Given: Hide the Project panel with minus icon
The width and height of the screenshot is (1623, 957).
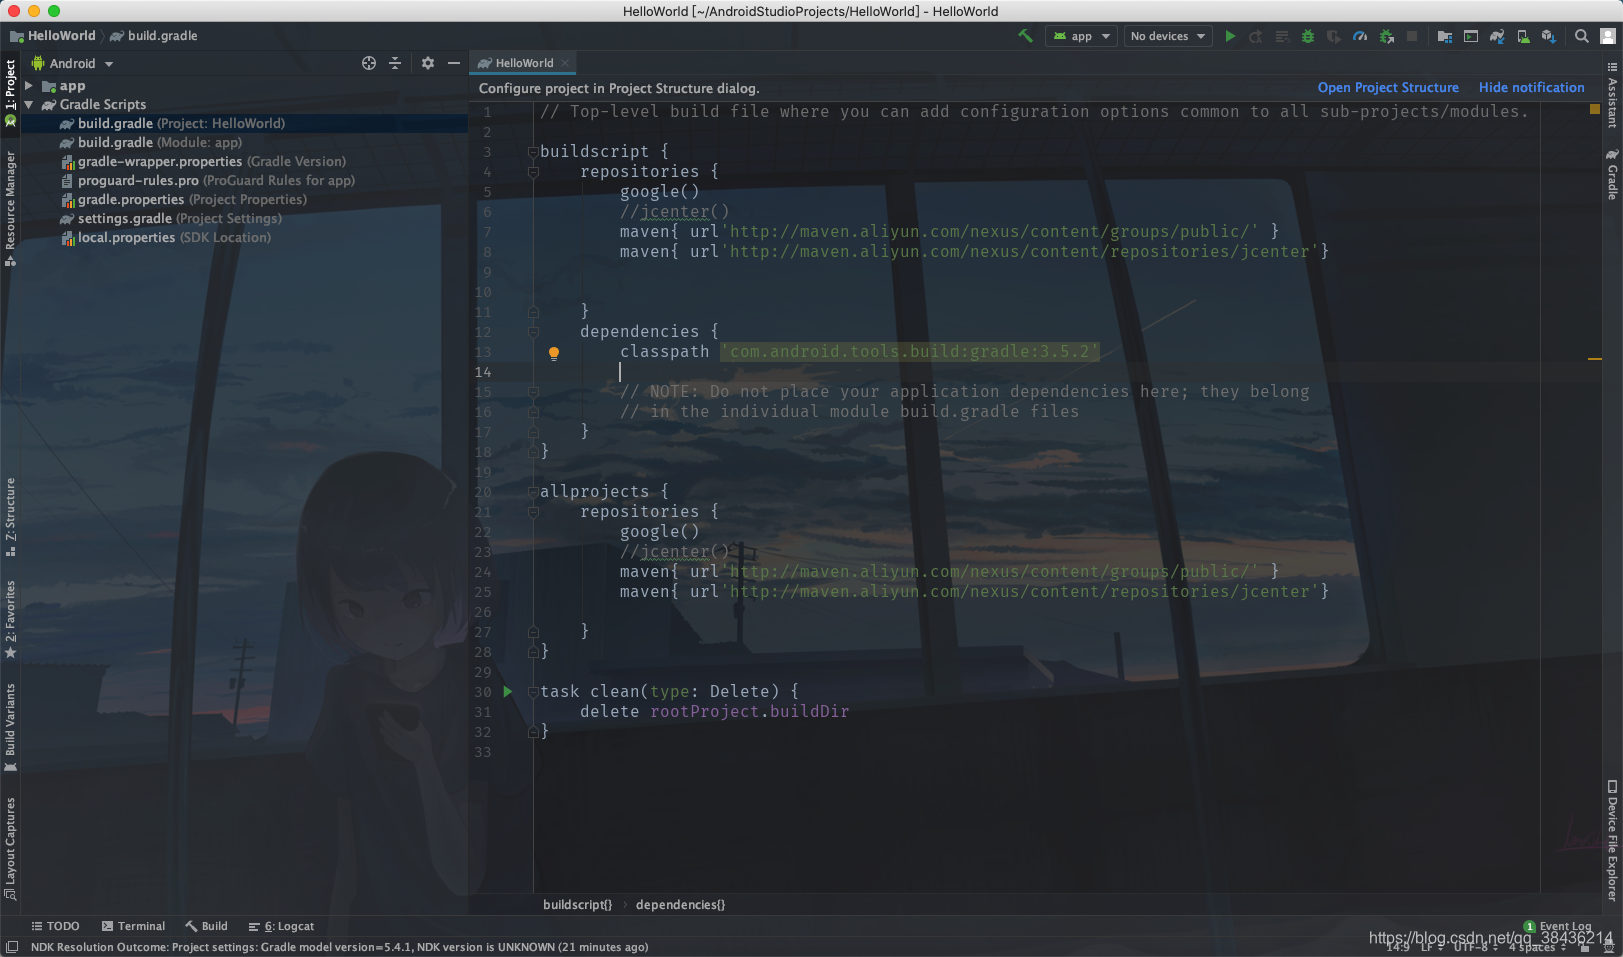Looking at the screenshot, I should 454,63.
